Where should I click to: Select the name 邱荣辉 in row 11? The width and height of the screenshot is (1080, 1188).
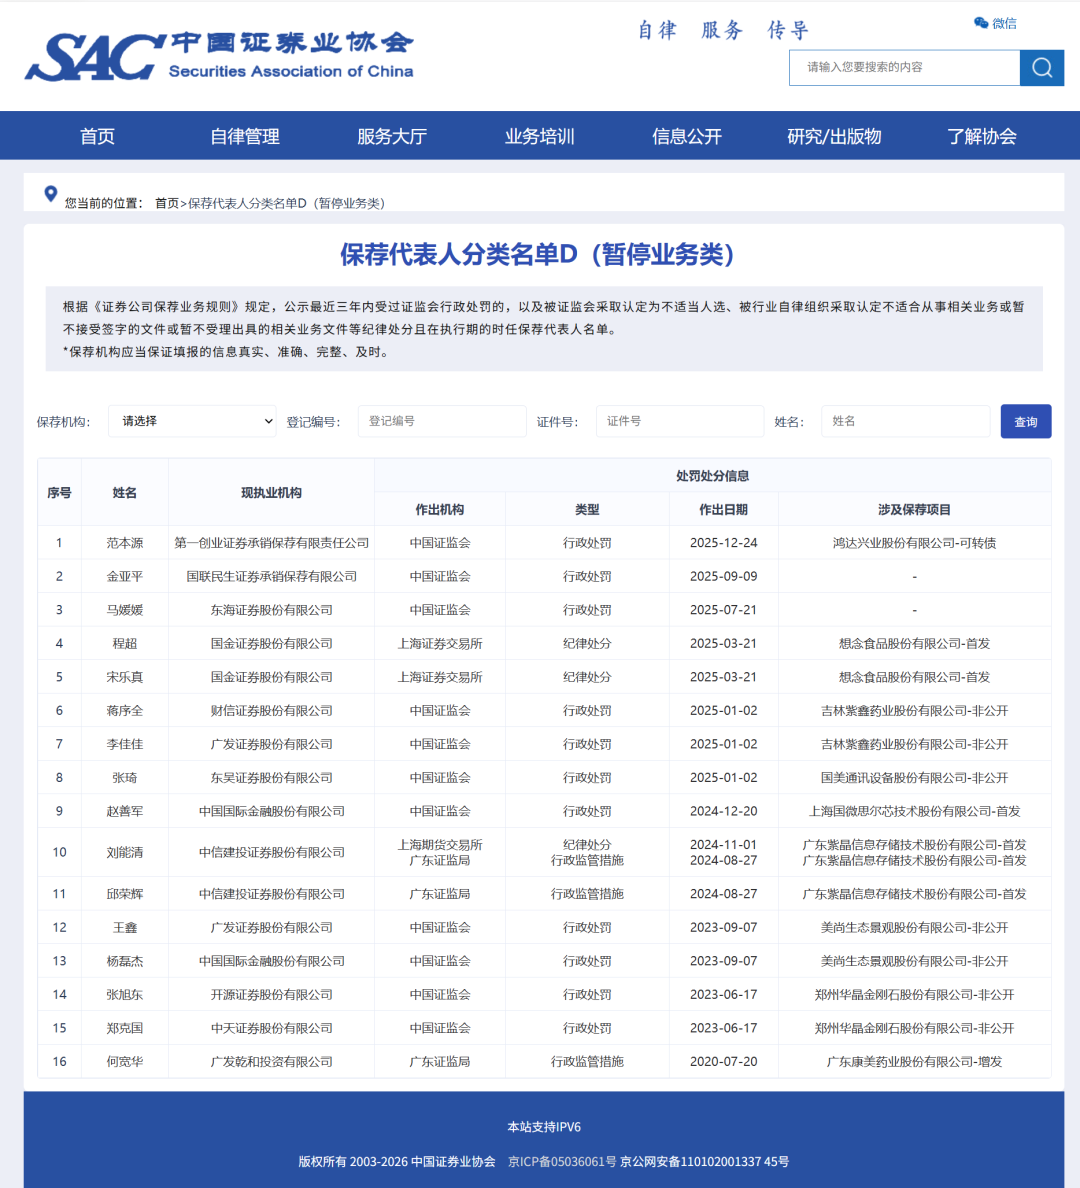click(x=125, y=894)
